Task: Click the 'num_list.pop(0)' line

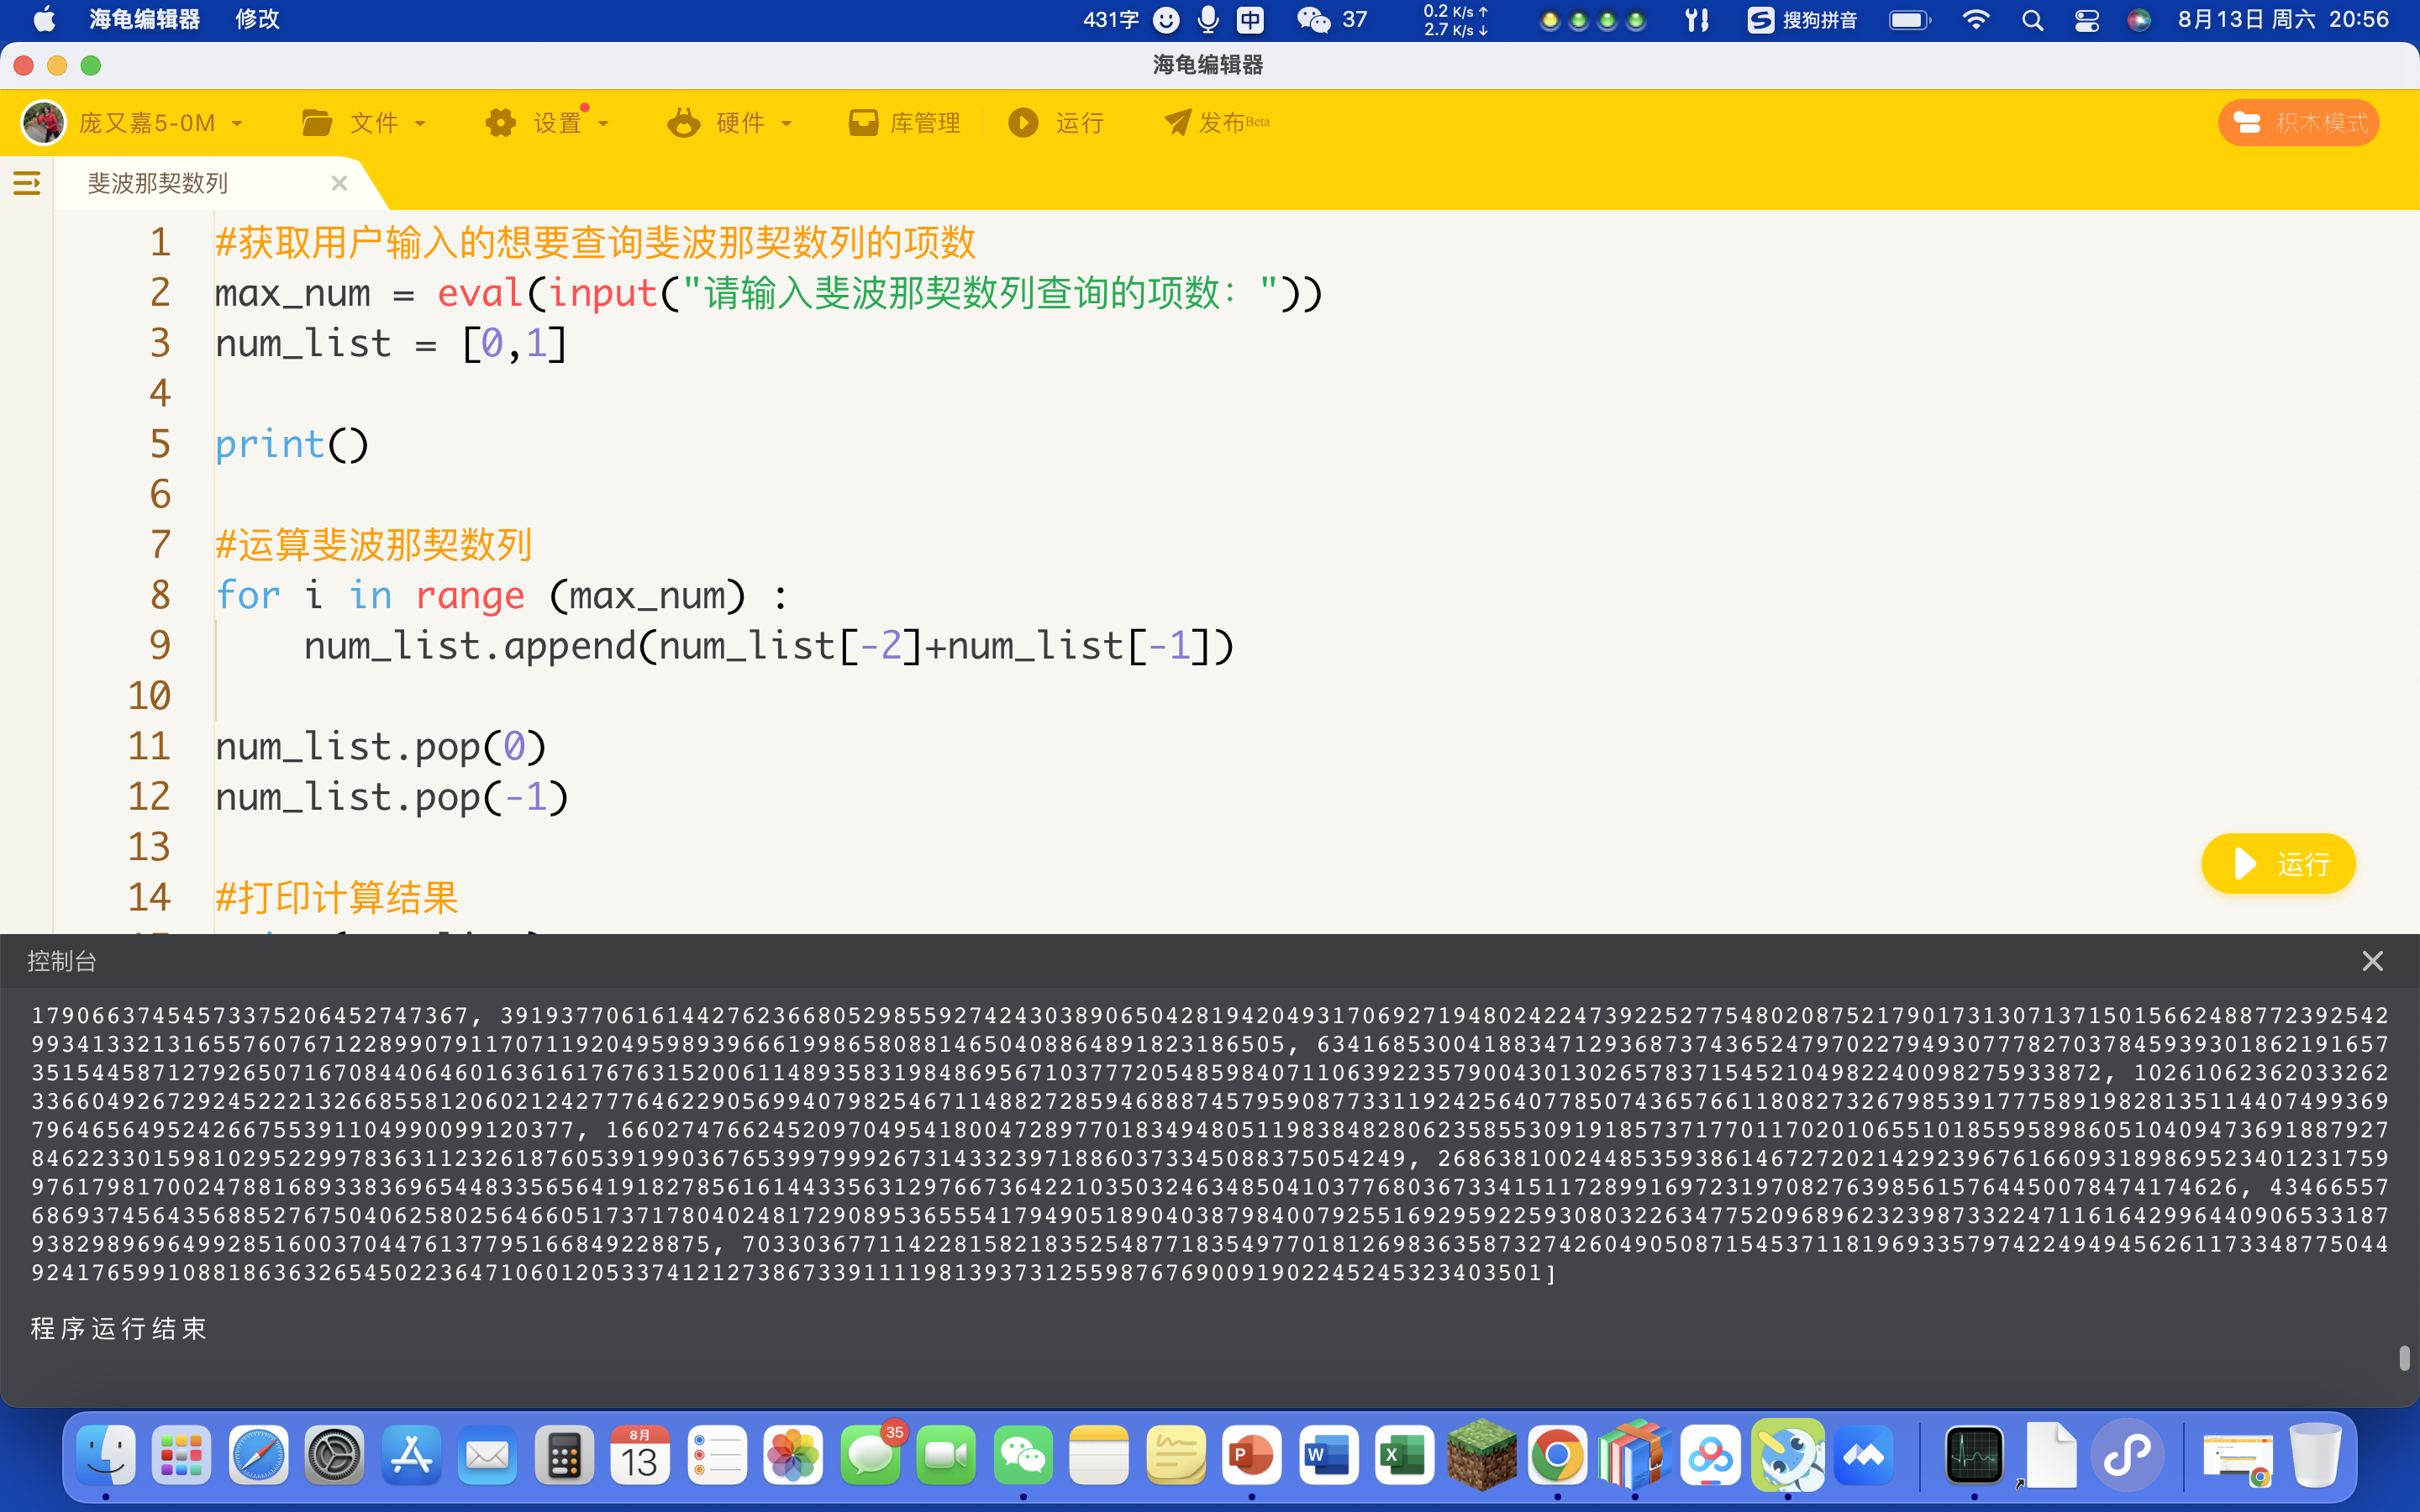Action: coord(381,746)
